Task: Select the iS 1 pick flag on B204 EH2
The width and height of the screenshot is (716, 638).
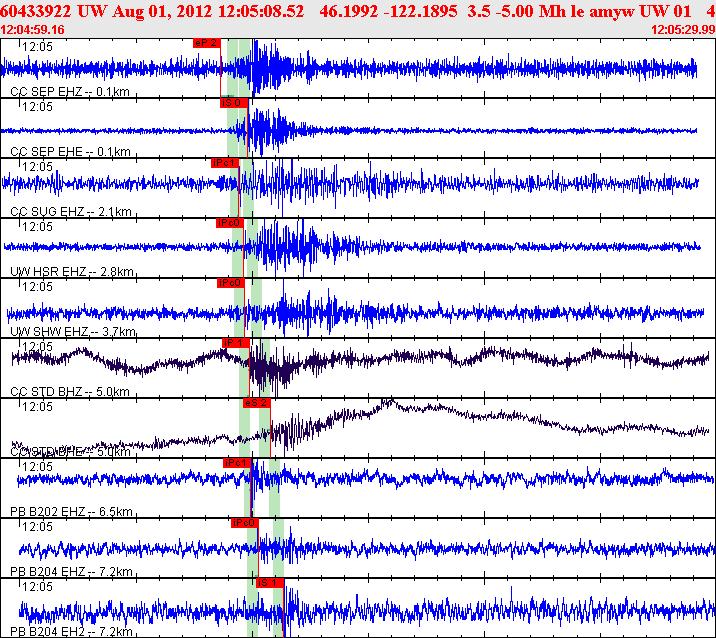Action: [x=271, y=583]
